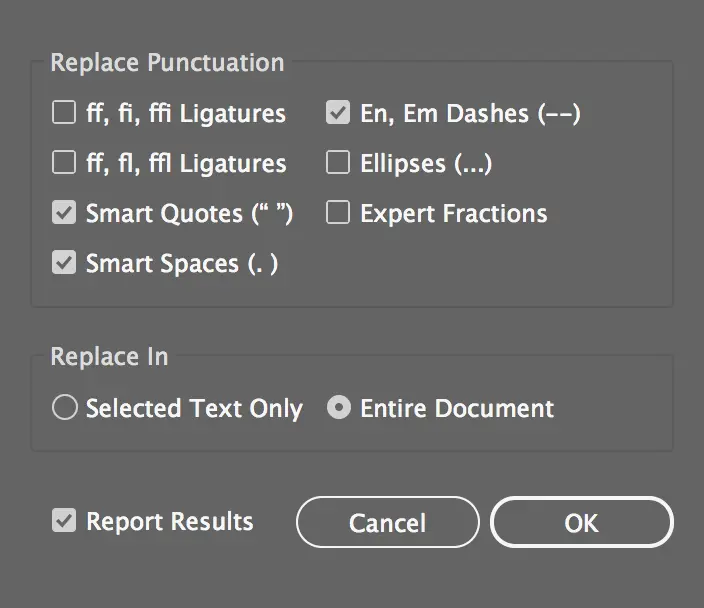Uncheck the Smart Spaces checkbox
This screenshot has height=608, width=704.
64,262
